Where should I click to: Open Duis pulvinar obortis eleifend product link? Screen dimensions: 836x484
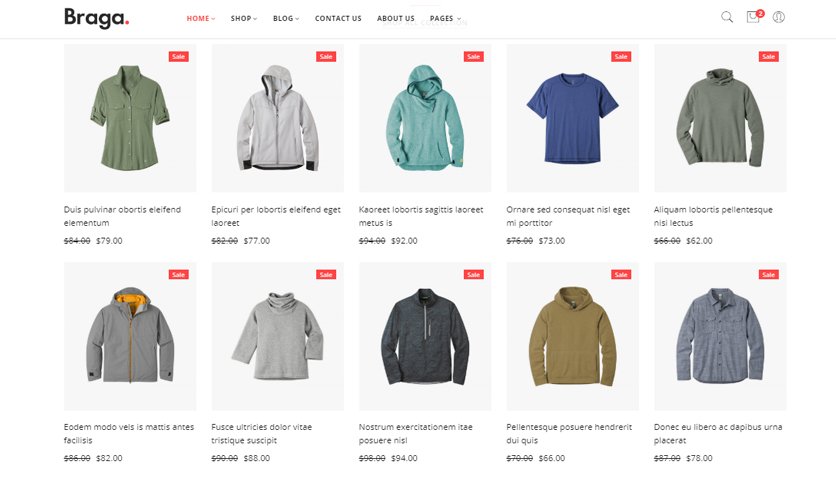(x=122, y=216)
